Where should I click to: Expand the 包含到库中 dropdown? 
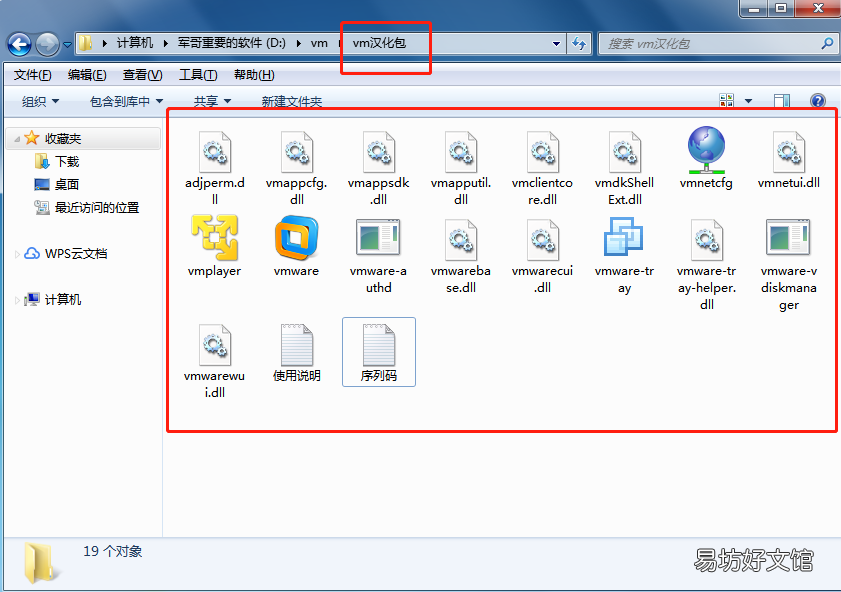pyautogui.click(x=126, y=101)
